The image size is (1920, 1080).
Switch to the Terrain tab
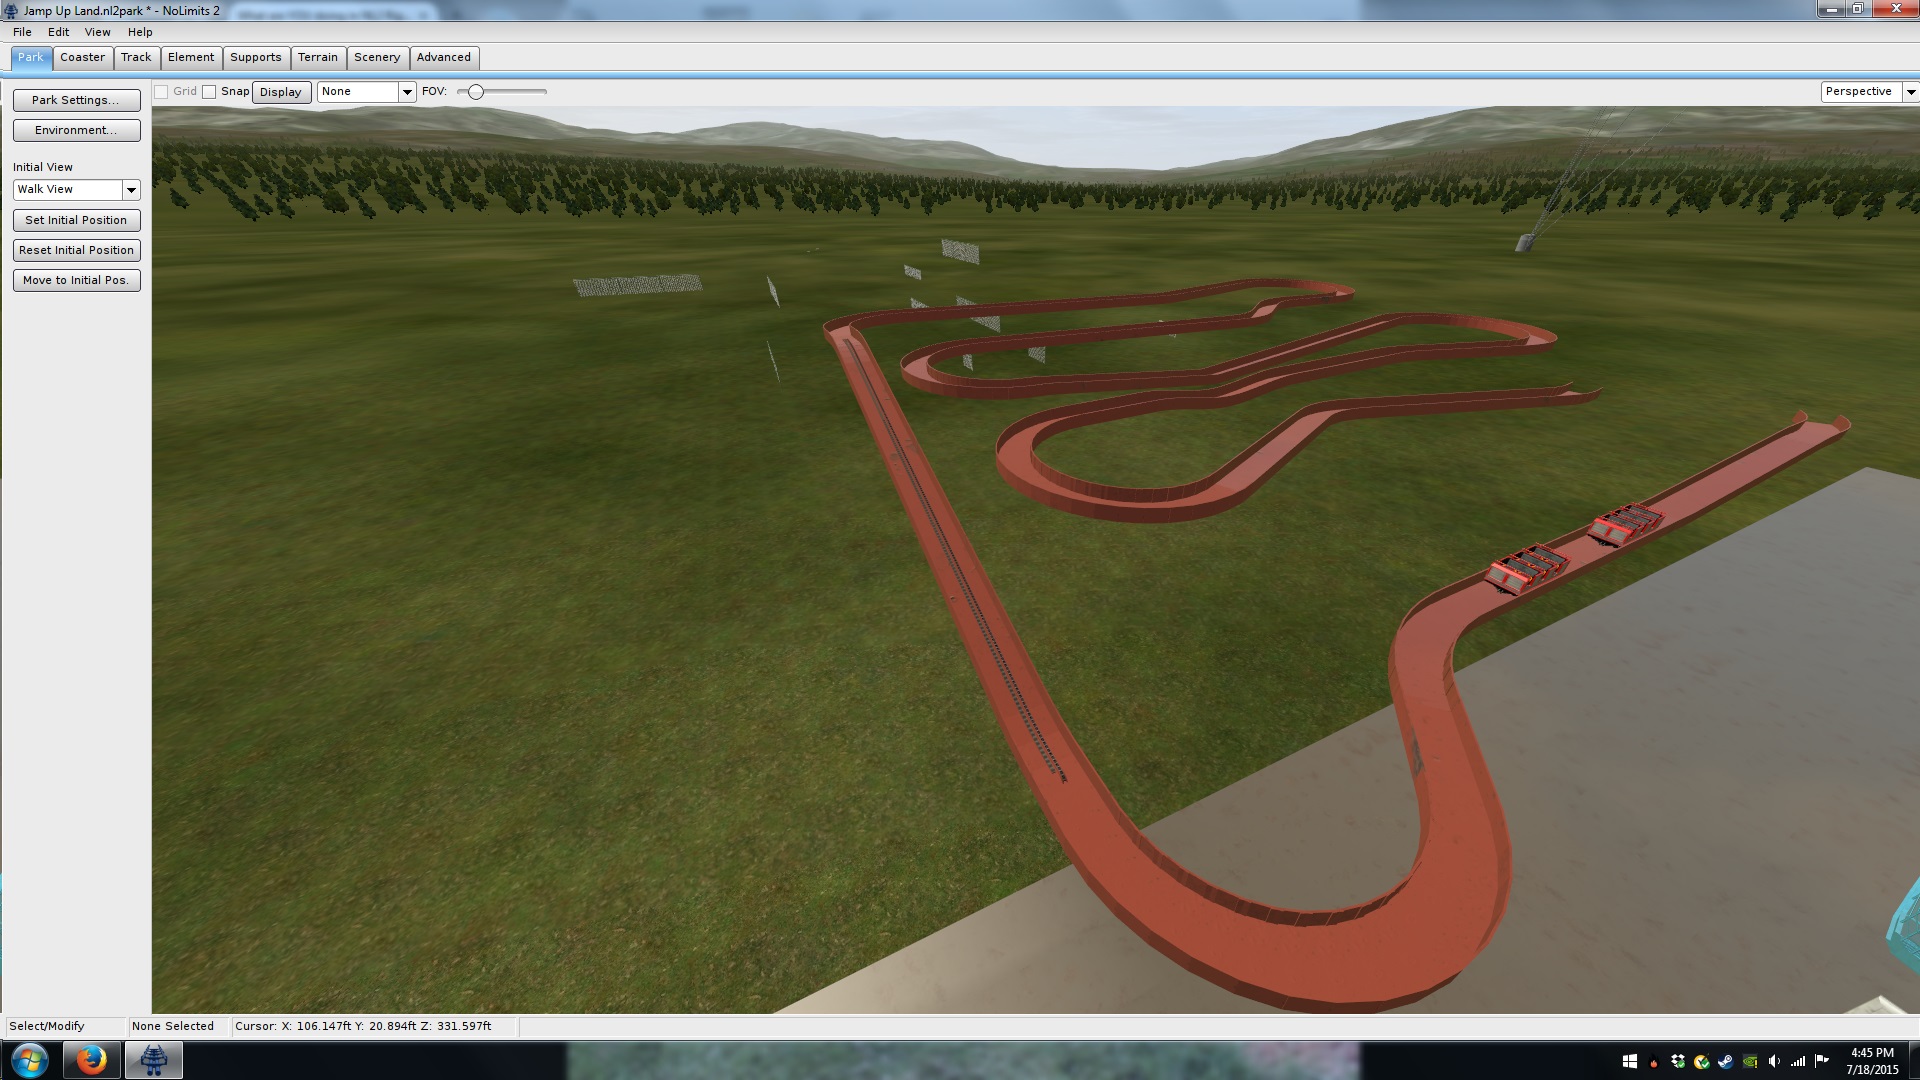pos(317,57)
